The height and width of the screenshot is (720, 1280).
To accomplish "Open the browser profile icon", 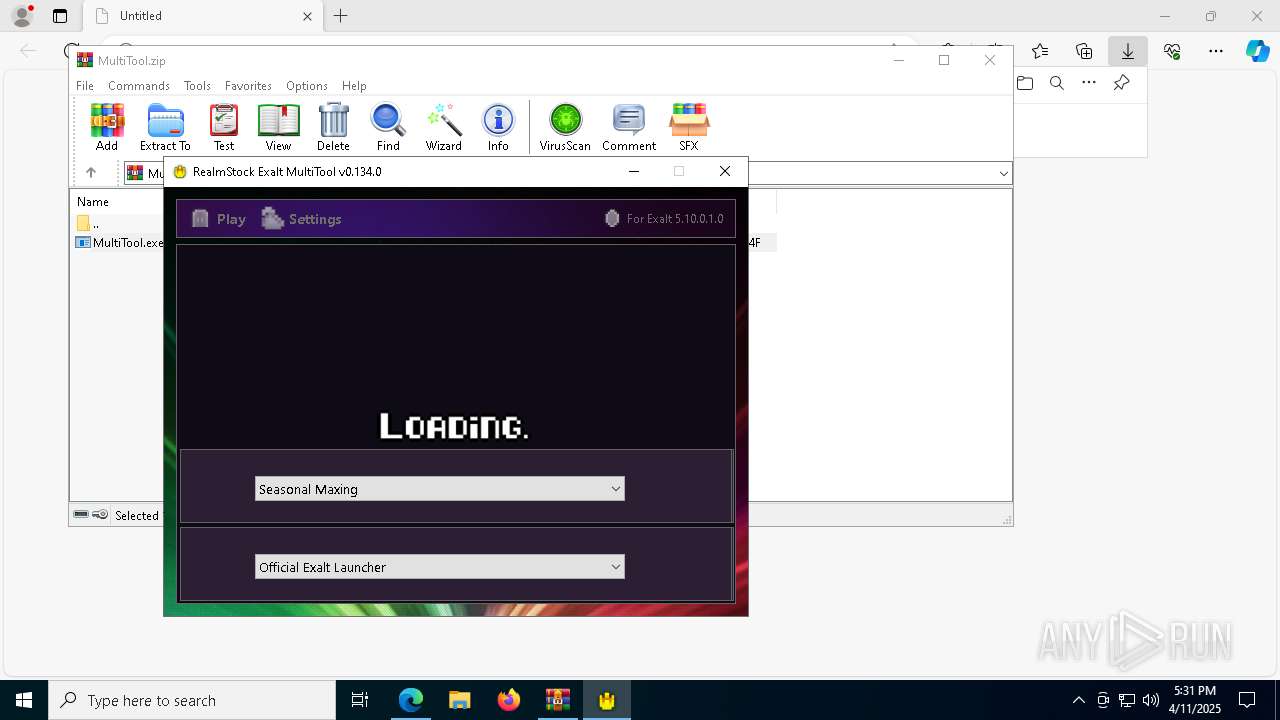I will pyautogui.click(x=22, y=16).
